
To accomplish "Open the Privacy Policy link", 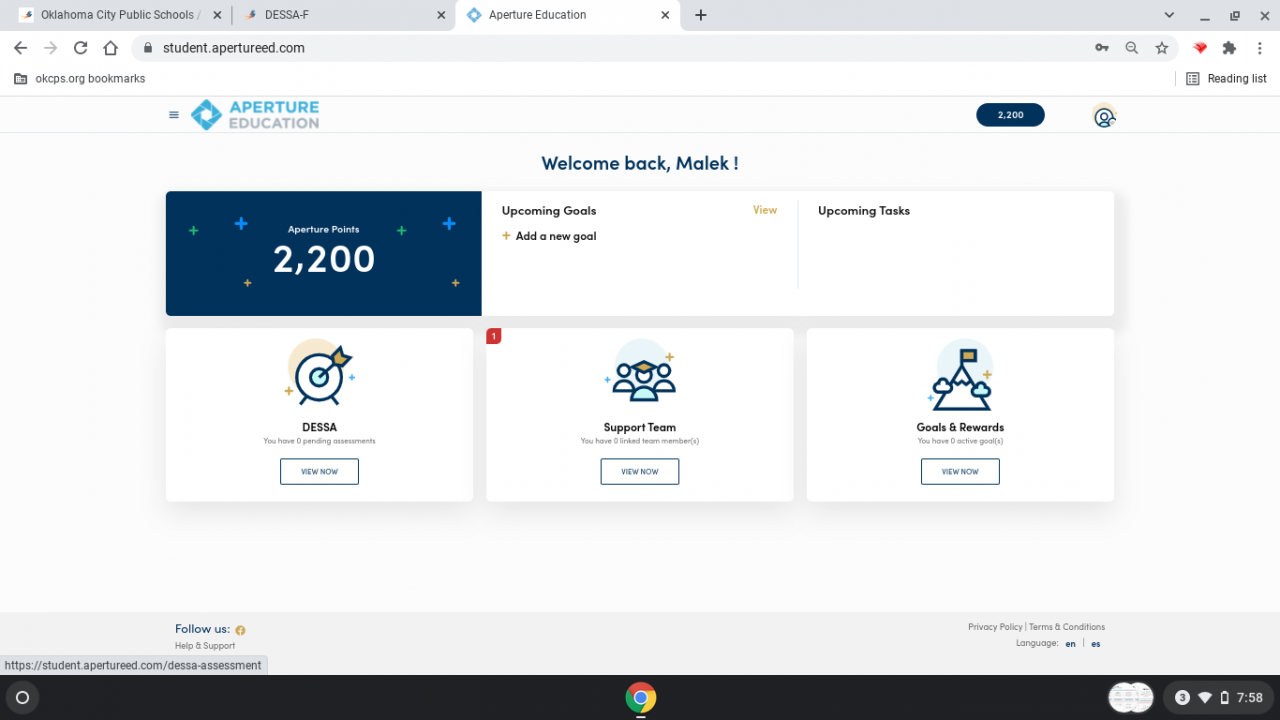I will click(995, 627).
